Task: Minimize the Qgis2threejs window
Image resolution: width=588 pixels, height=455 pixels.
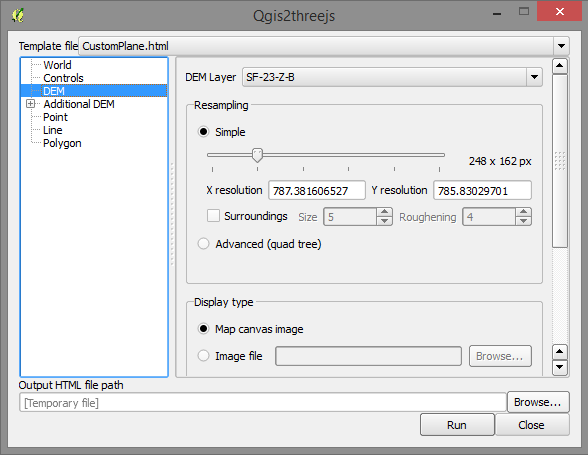Action: click(497, 13)
